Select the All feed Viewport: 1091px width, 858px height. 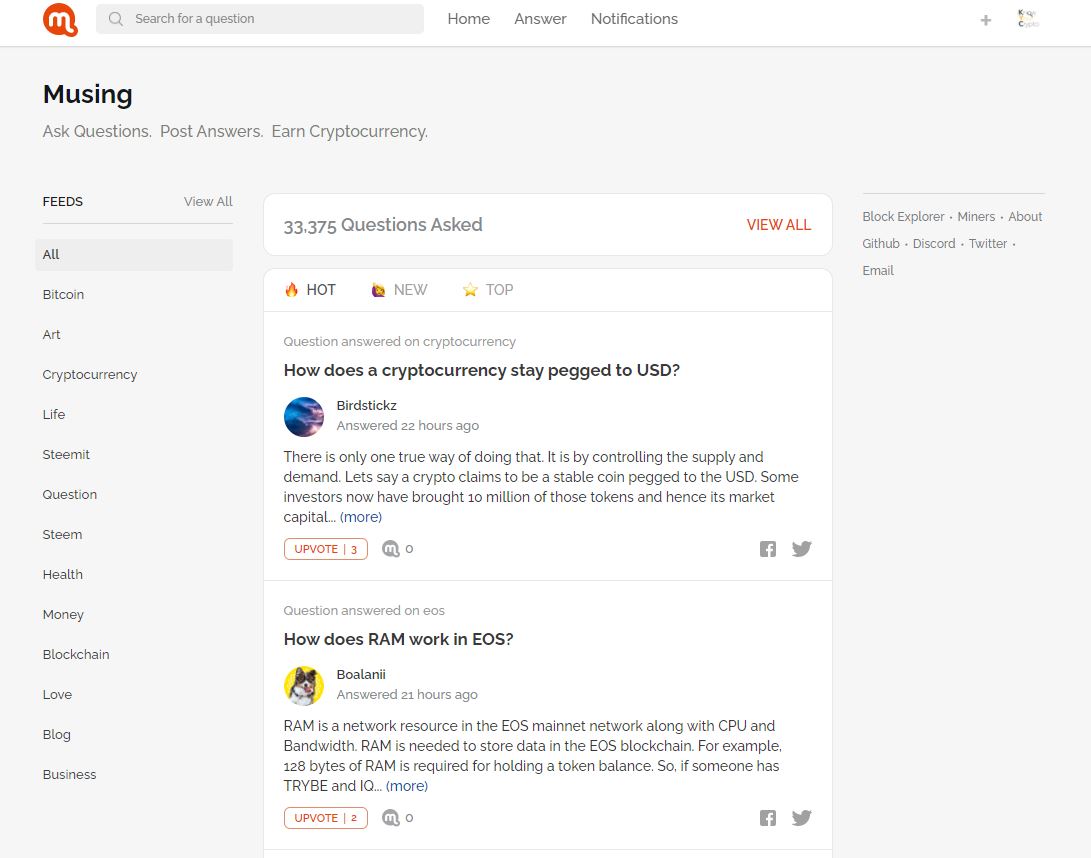click(x=134, y=255)
